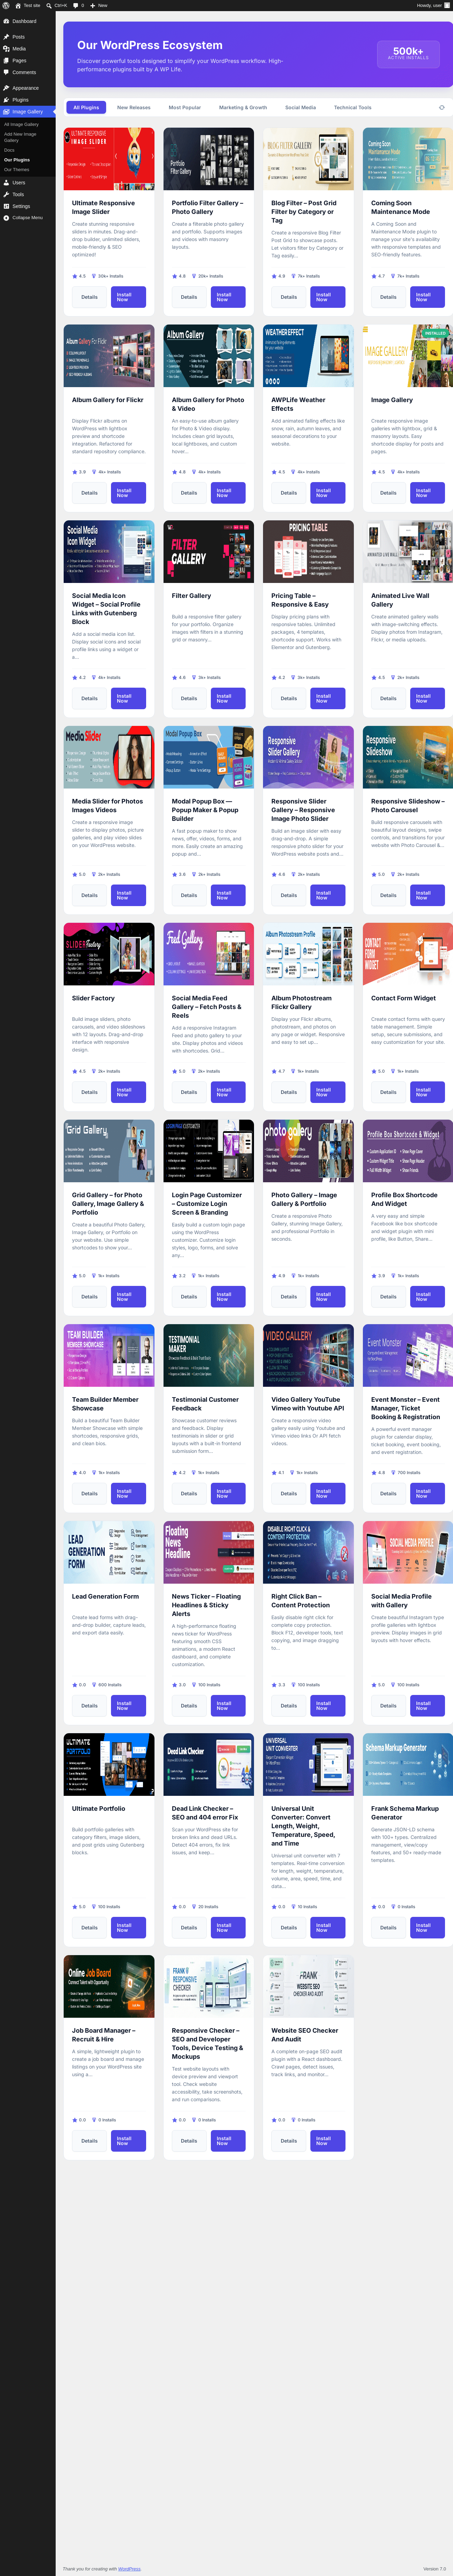
Task: Open the Docs submenu item
Action: [9, 150]
